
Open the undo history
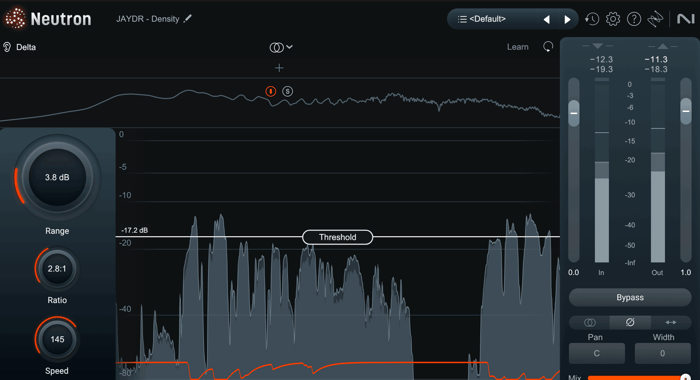(592, 19)
